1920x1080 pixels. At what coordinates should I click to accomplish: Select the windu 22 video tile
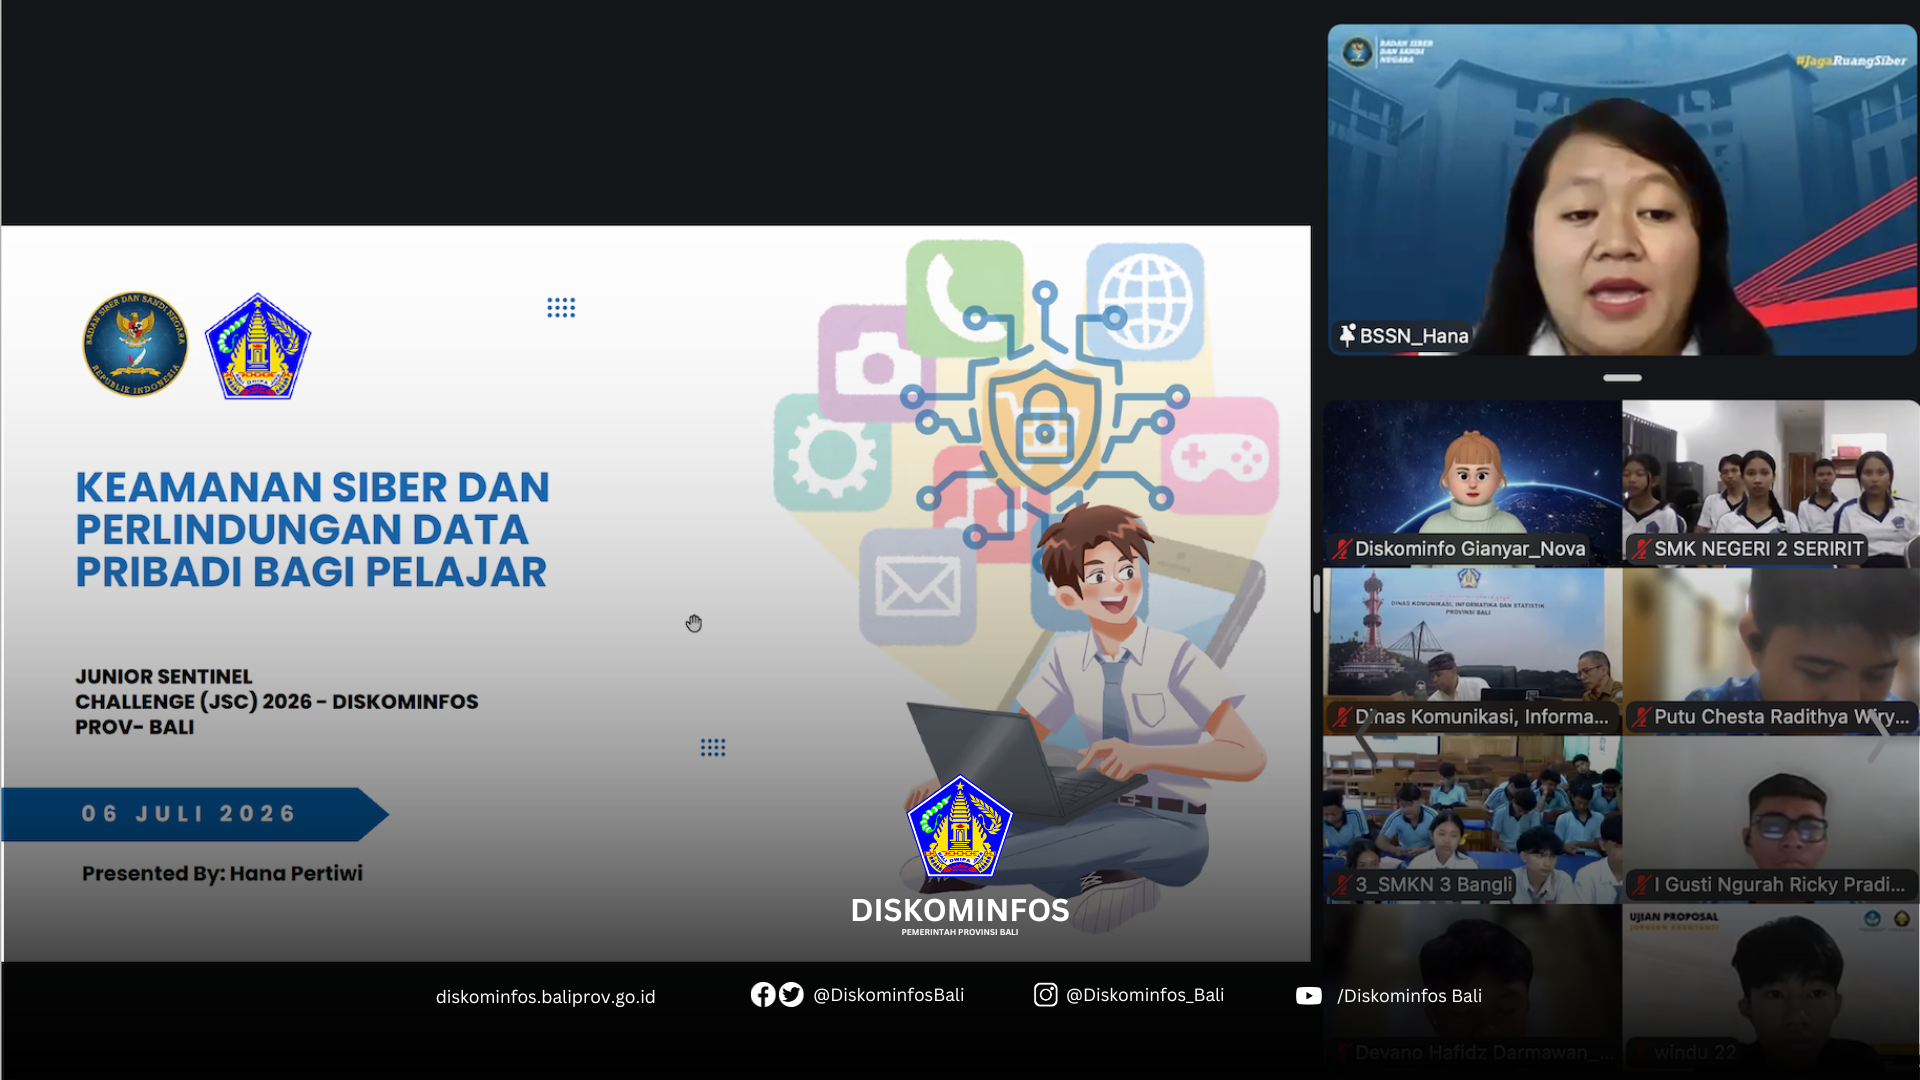pyautogui.click(x=1771, y=986)
